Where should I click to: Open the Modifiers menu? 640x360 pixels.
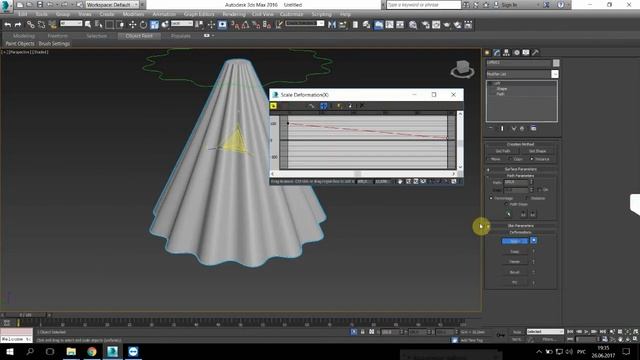coord(133,14)
